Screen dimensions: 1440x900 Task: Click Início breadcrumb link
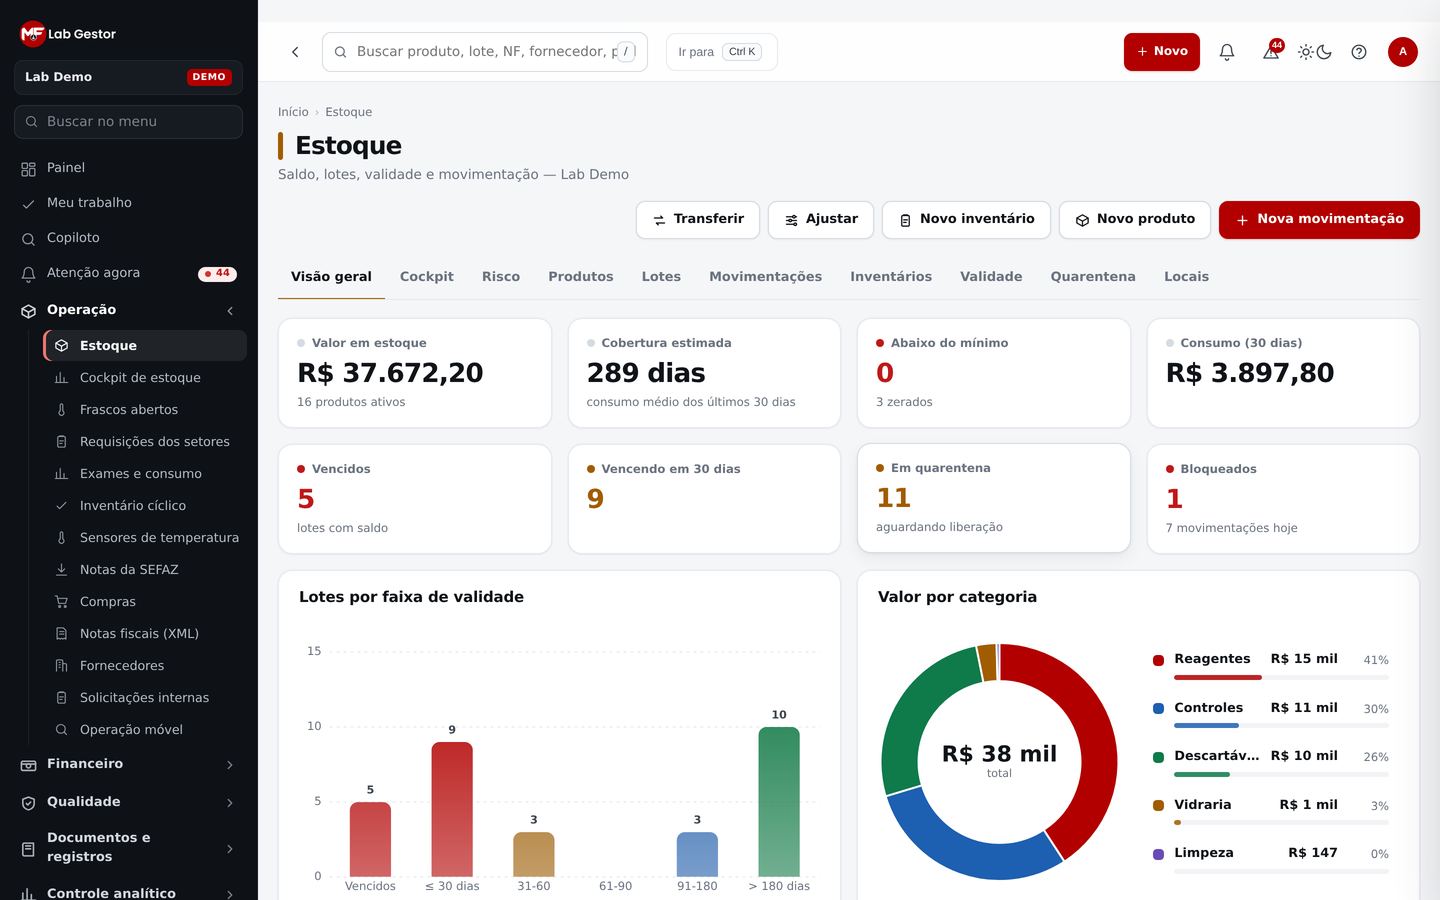point(293,112)
